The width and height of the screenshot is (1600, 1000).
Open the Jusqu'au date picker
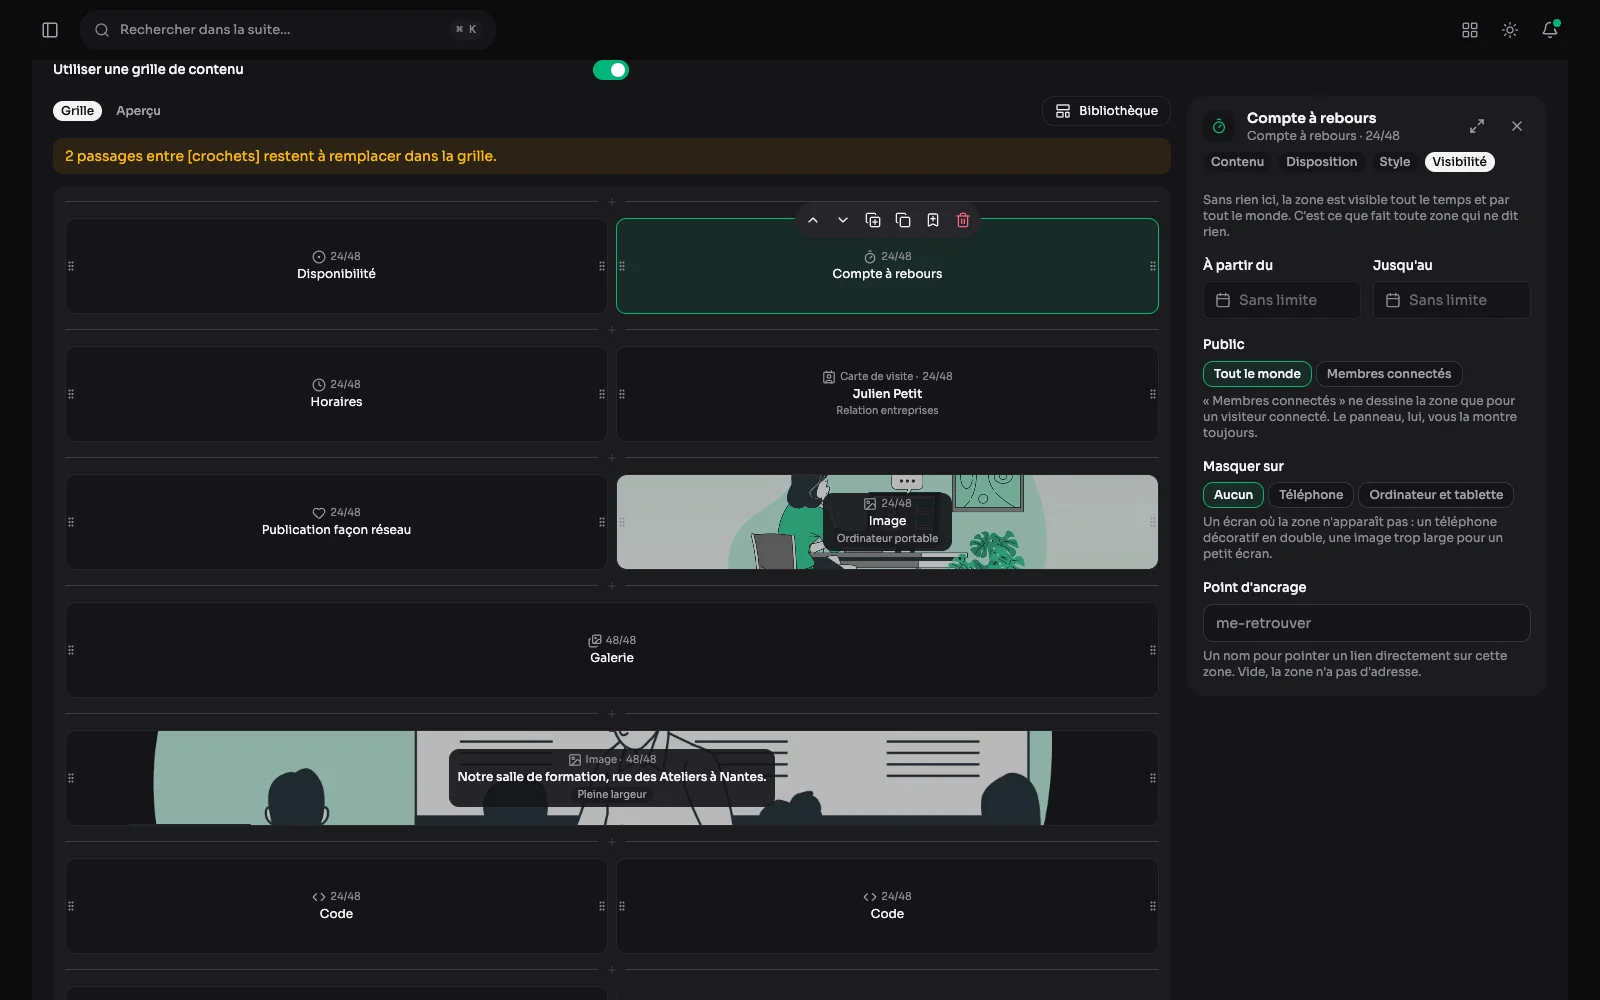tap(1451, 300)
